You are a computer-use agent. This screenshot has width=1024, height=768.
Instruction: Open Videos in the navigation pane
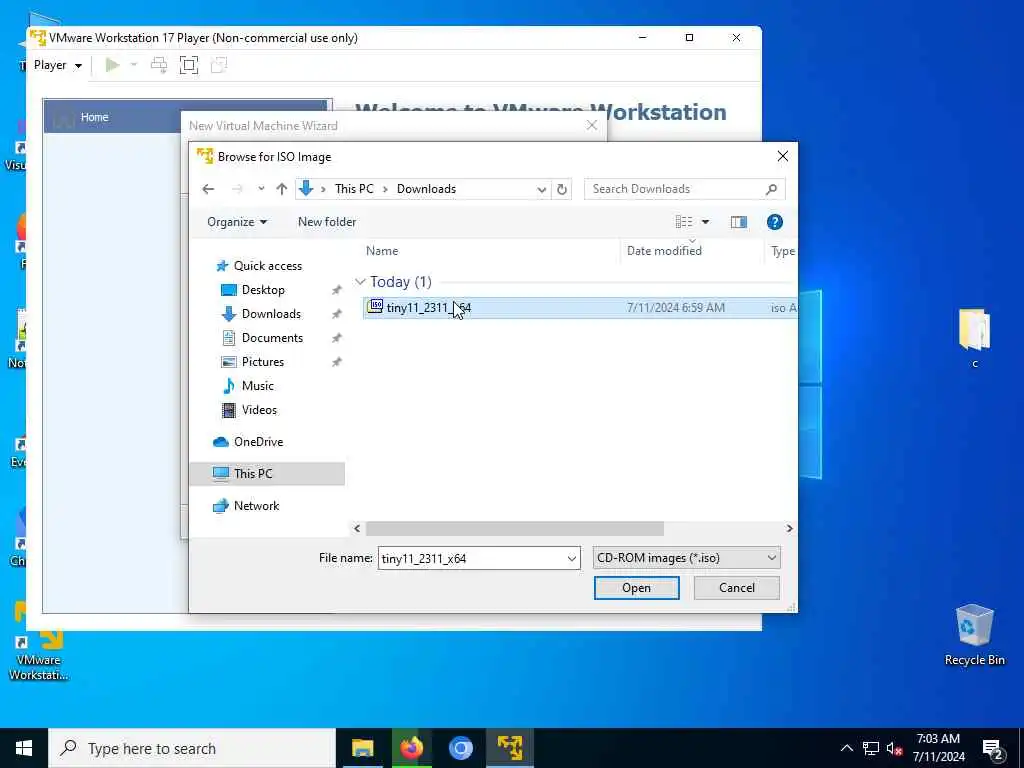(259, 410)
